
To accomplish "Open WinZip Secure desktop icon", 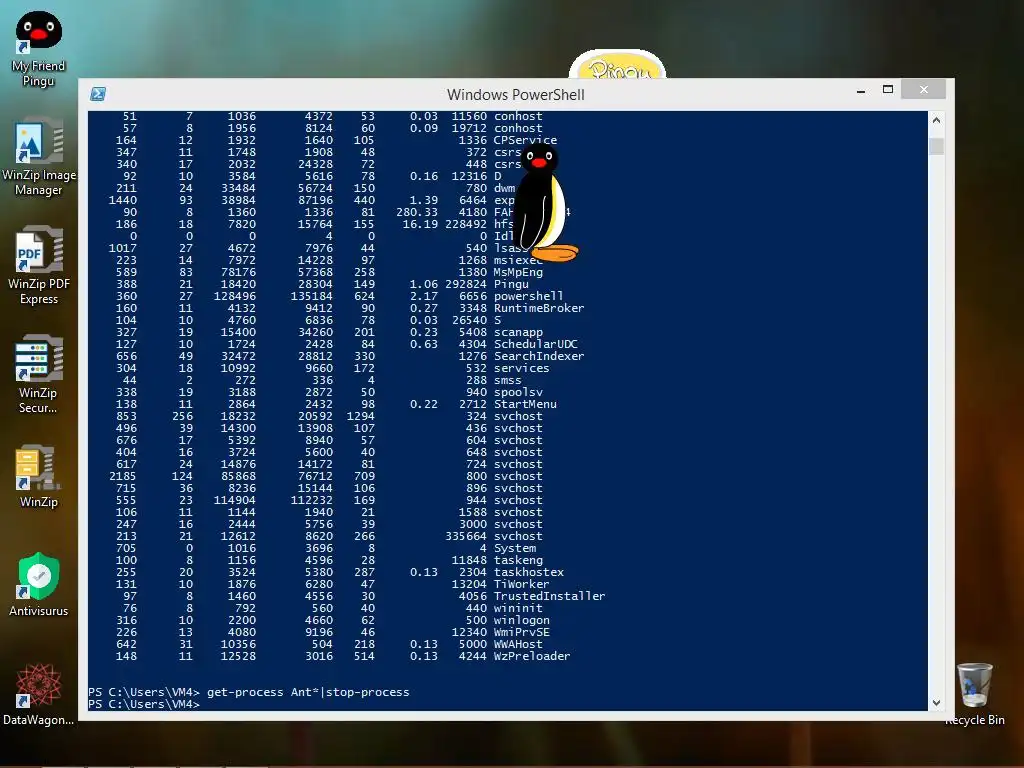I will (39, 374).
